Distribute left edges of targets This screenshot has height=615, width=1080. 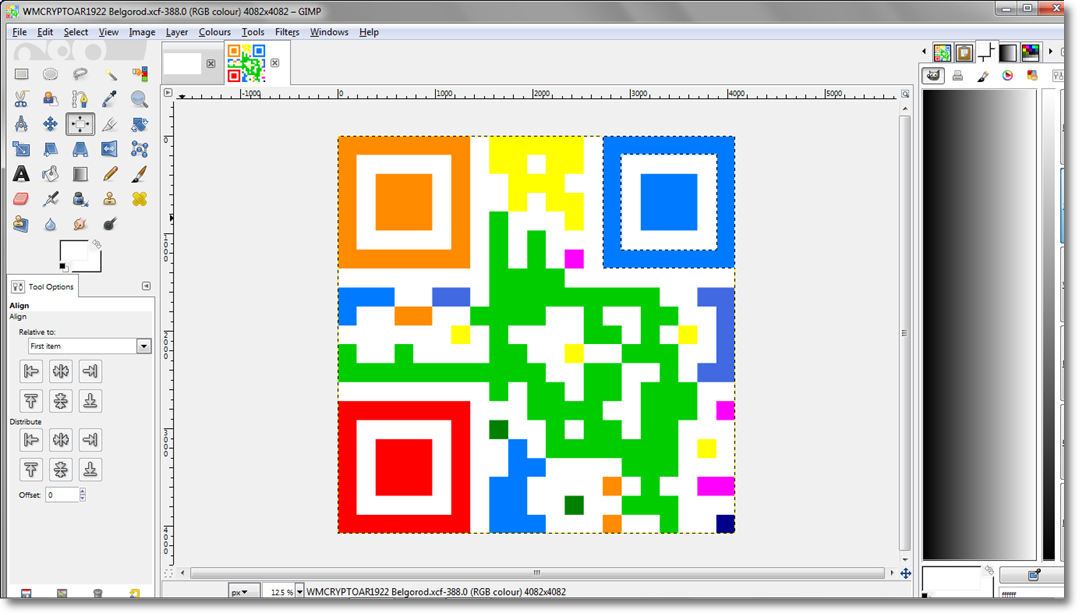[31, 439]
